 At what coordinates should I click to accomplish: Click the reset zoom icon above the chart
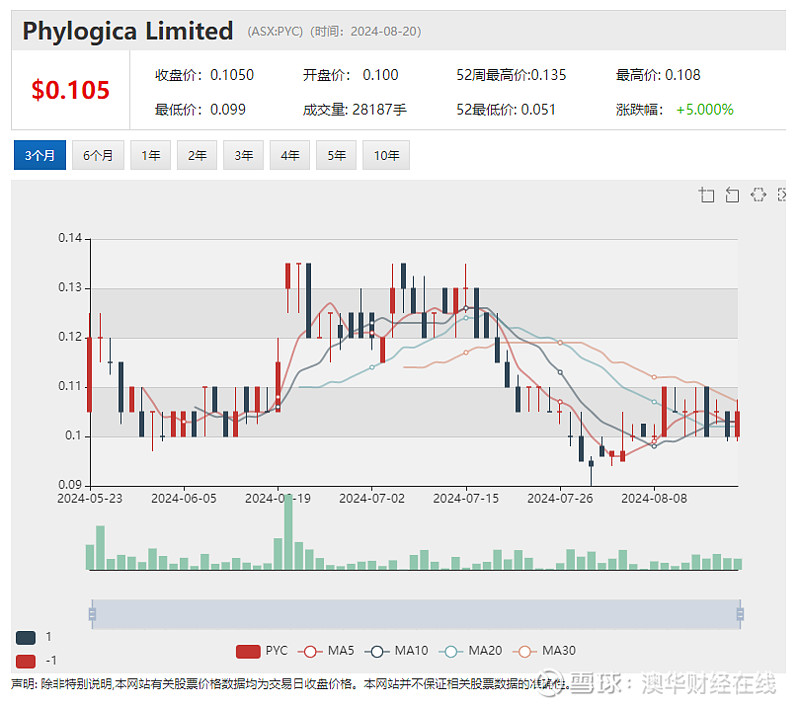pos(732,195)
